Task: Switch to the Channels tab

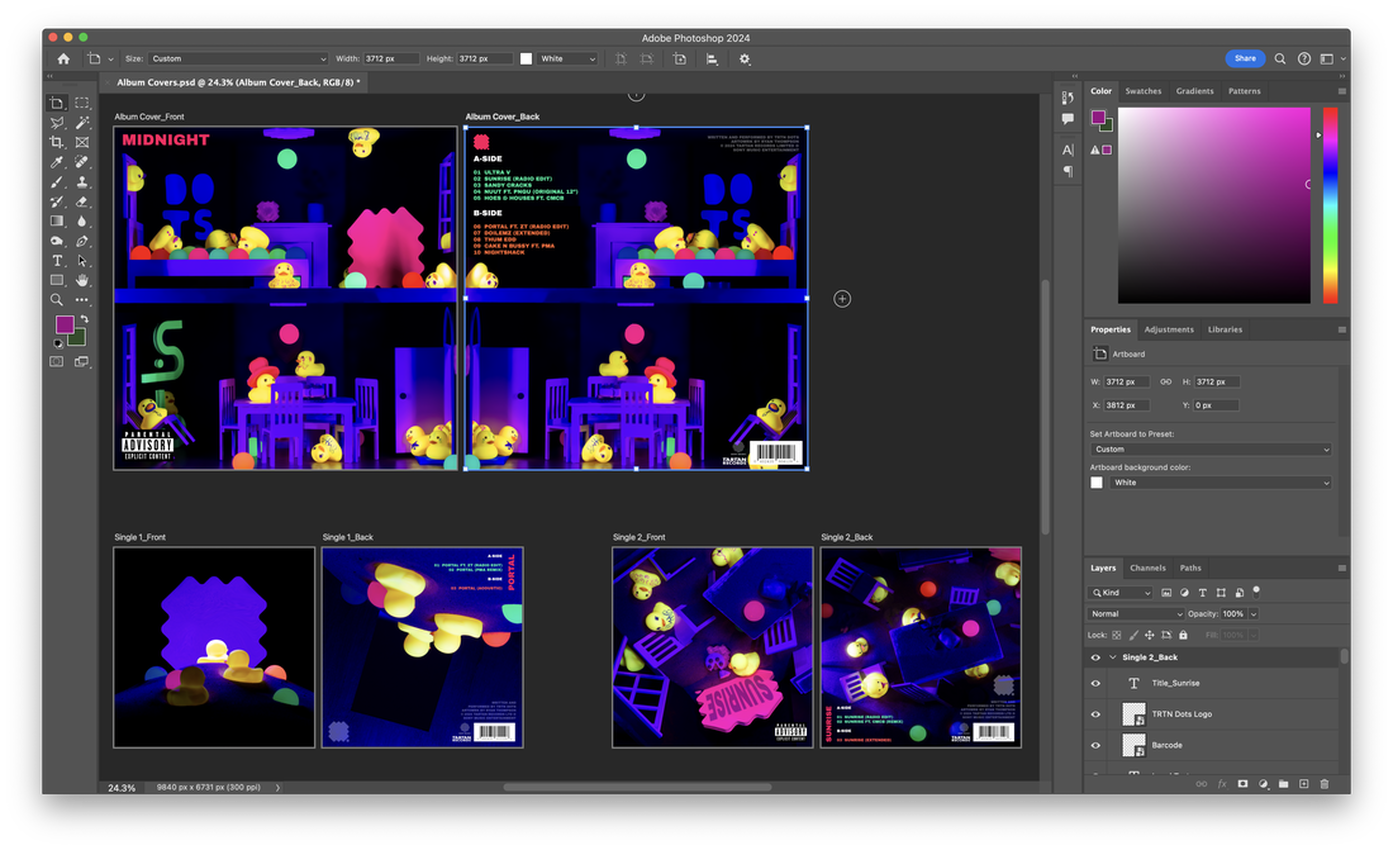Action: pyautogui.click(x=1147, y=568)
